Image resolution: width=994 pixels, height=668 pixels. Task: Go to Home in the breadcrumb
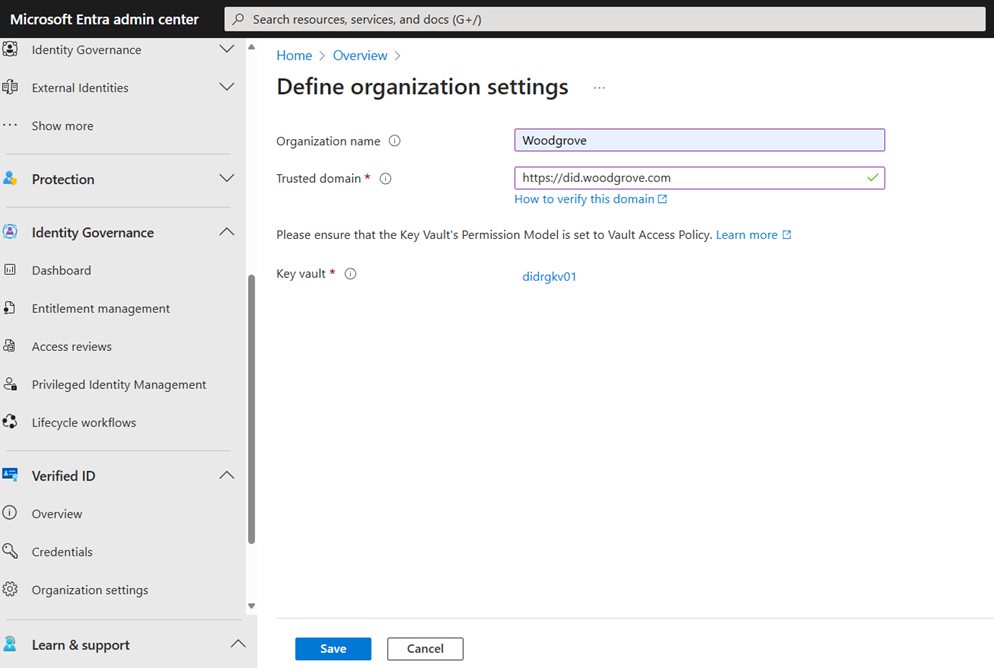coord(294,56)
